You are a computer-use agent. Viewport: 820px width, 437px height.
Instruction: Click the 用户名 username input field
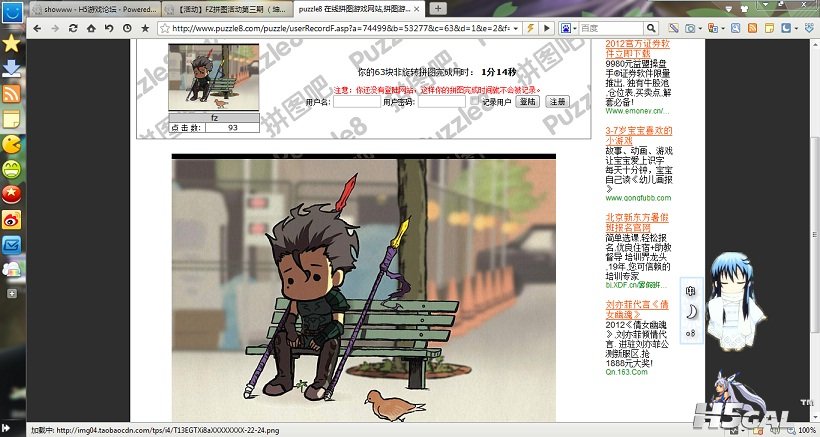355,102
